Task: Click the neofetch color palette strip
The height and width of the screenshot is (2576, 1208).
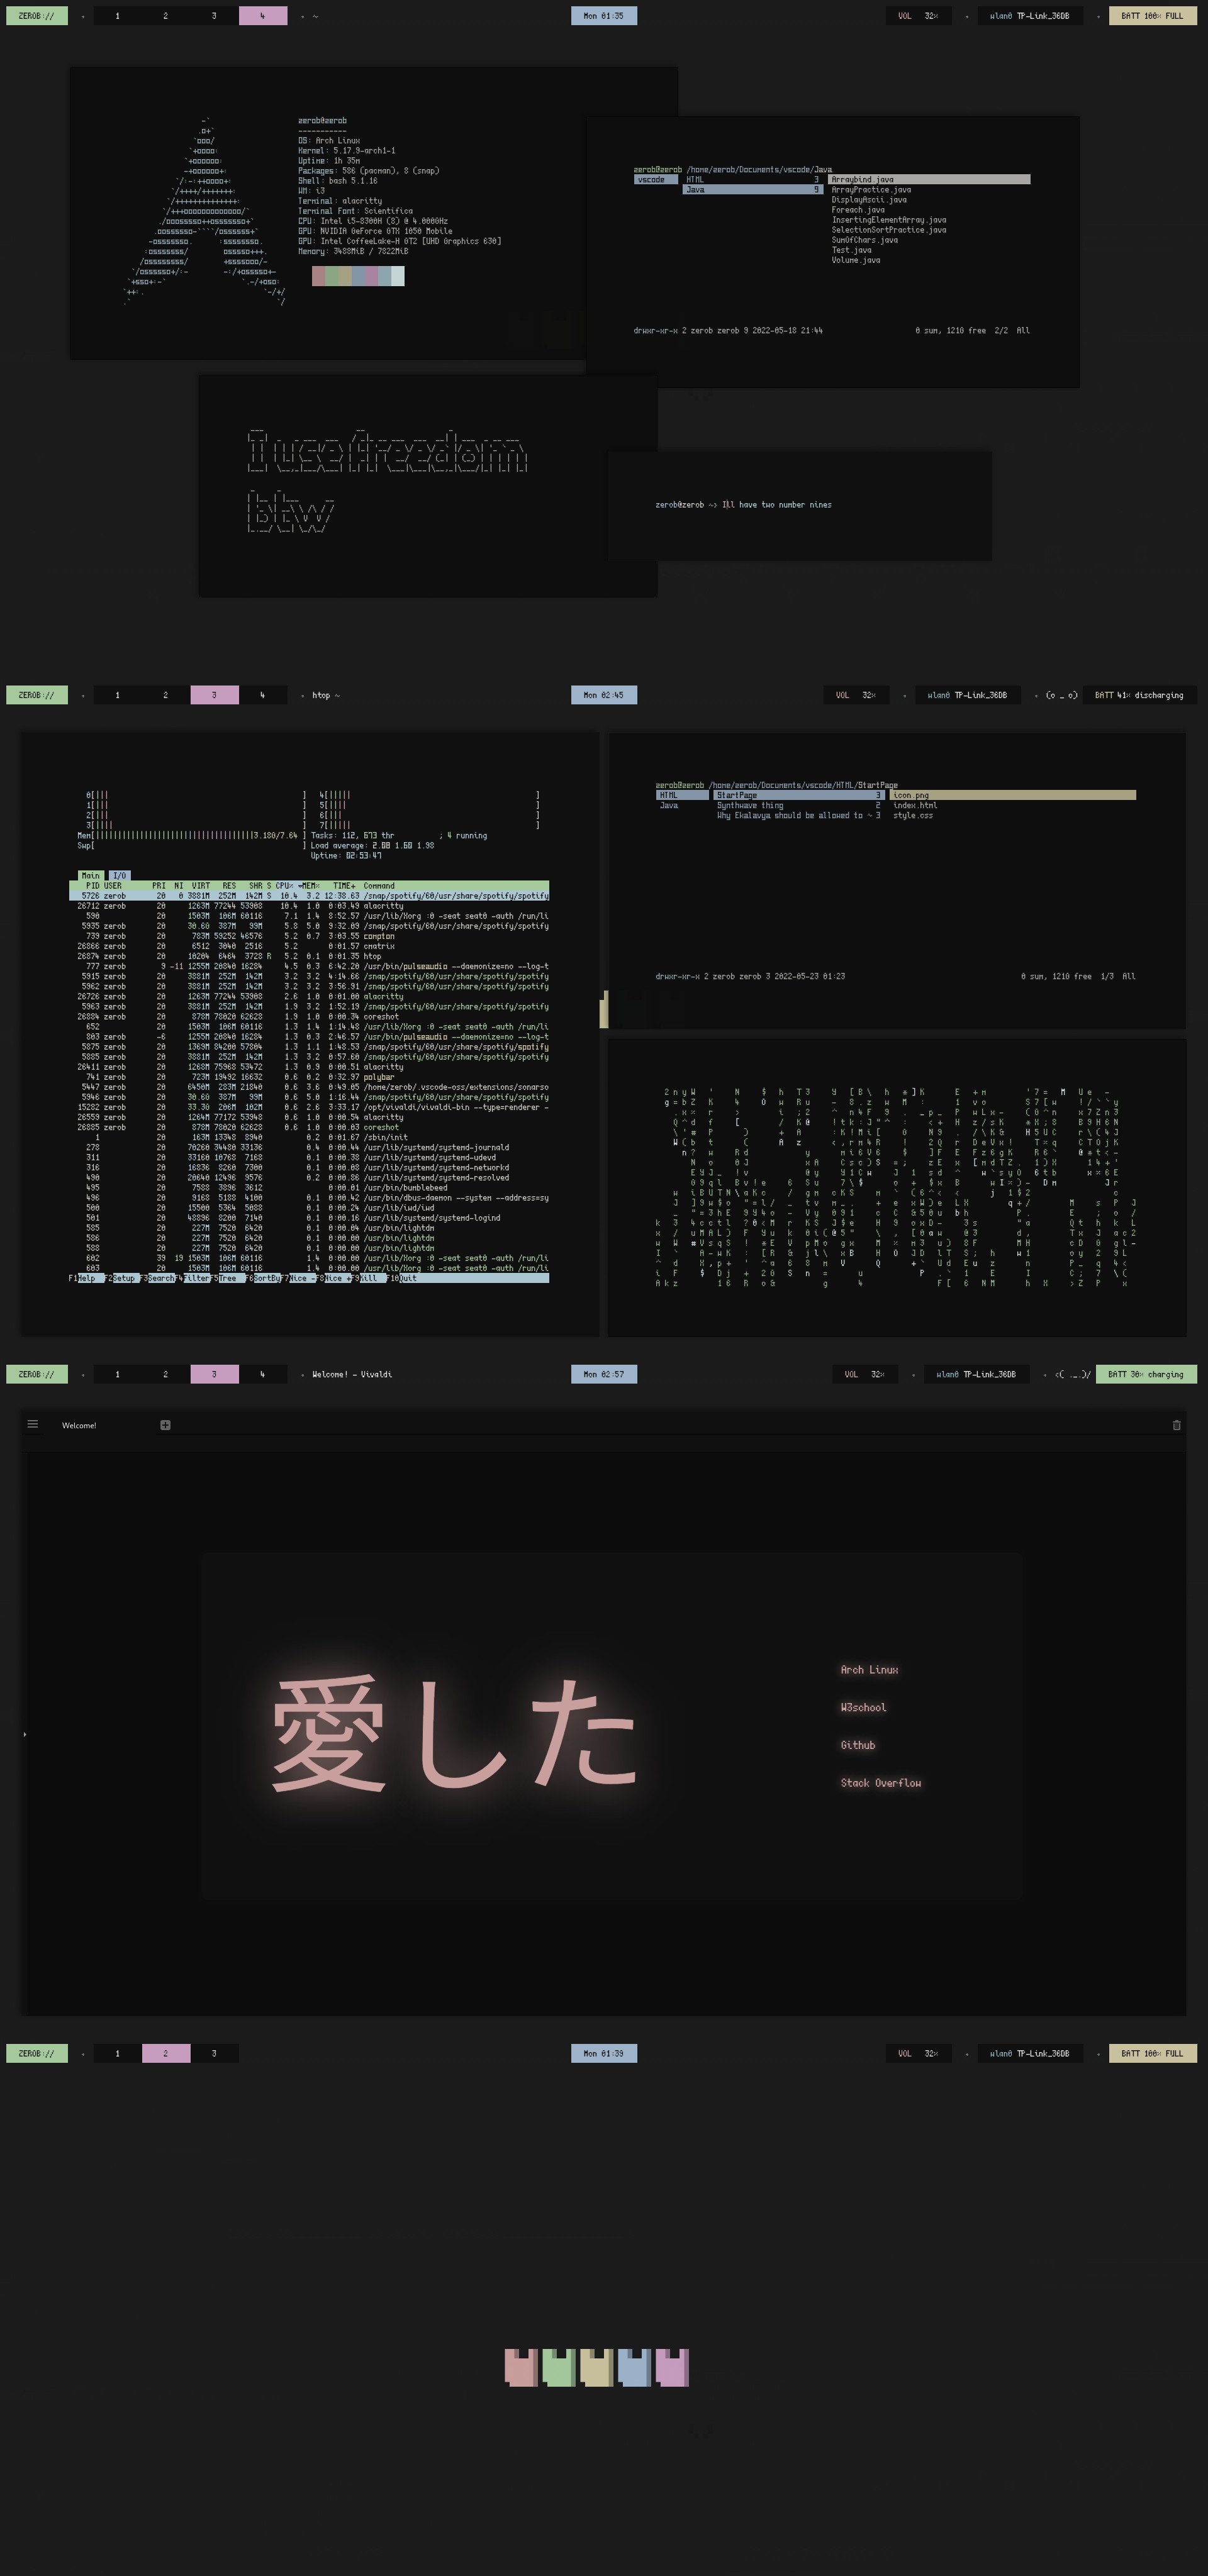Action: (x=358, y=276)
